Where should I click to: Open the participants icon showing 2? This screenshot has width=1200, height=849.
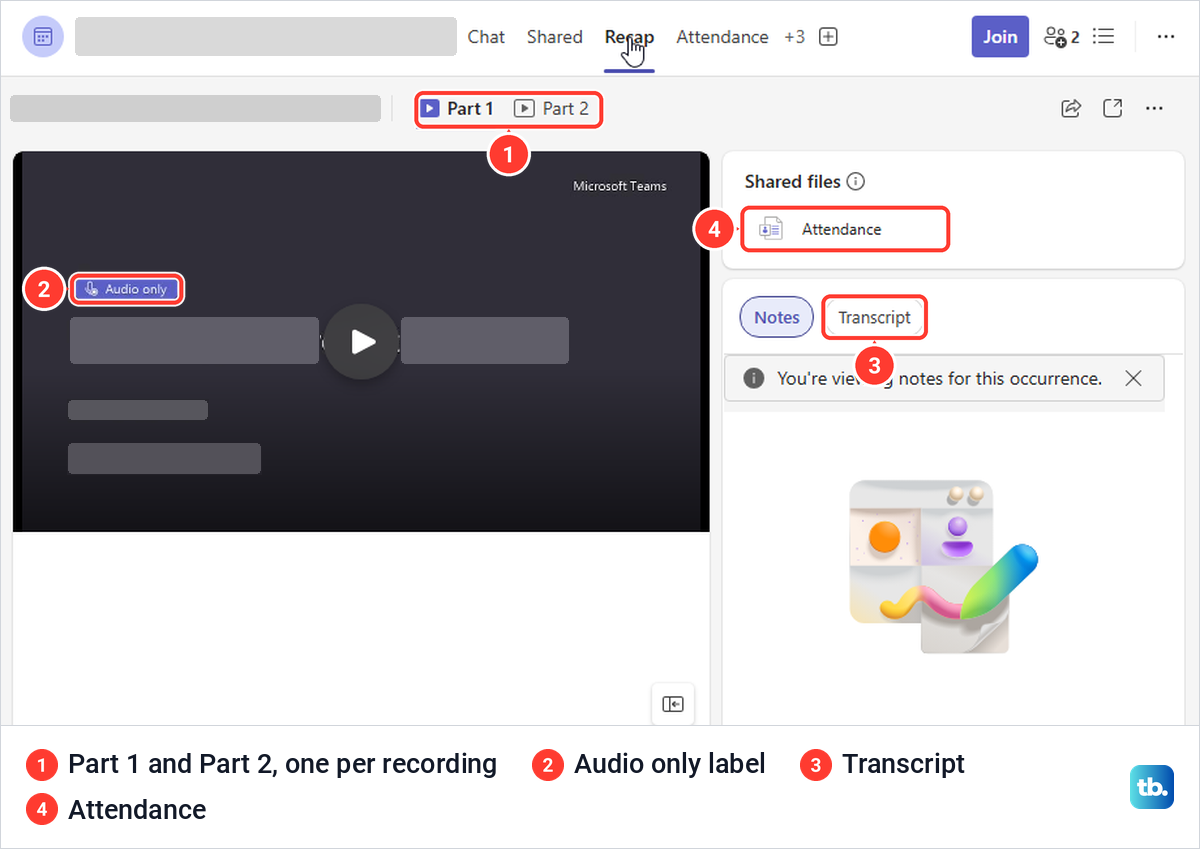1061,37
